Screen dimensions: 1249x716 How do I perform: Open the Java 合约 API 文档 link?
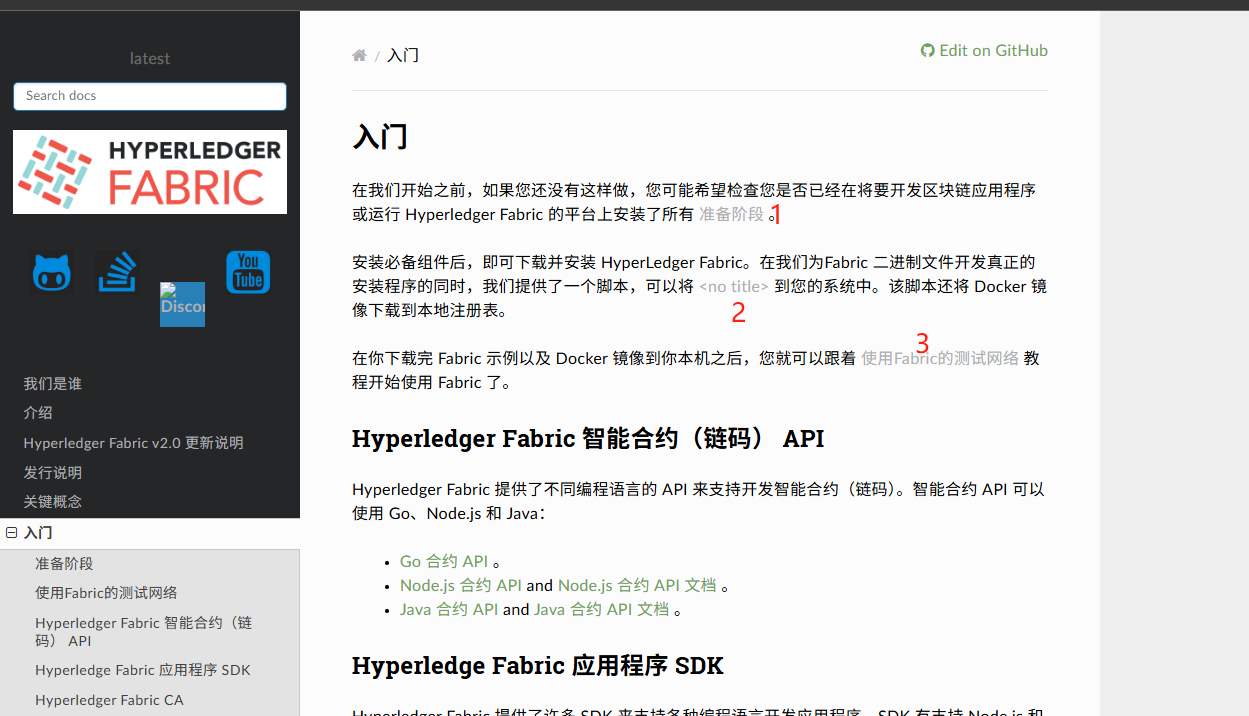click(x=601, y=609)
